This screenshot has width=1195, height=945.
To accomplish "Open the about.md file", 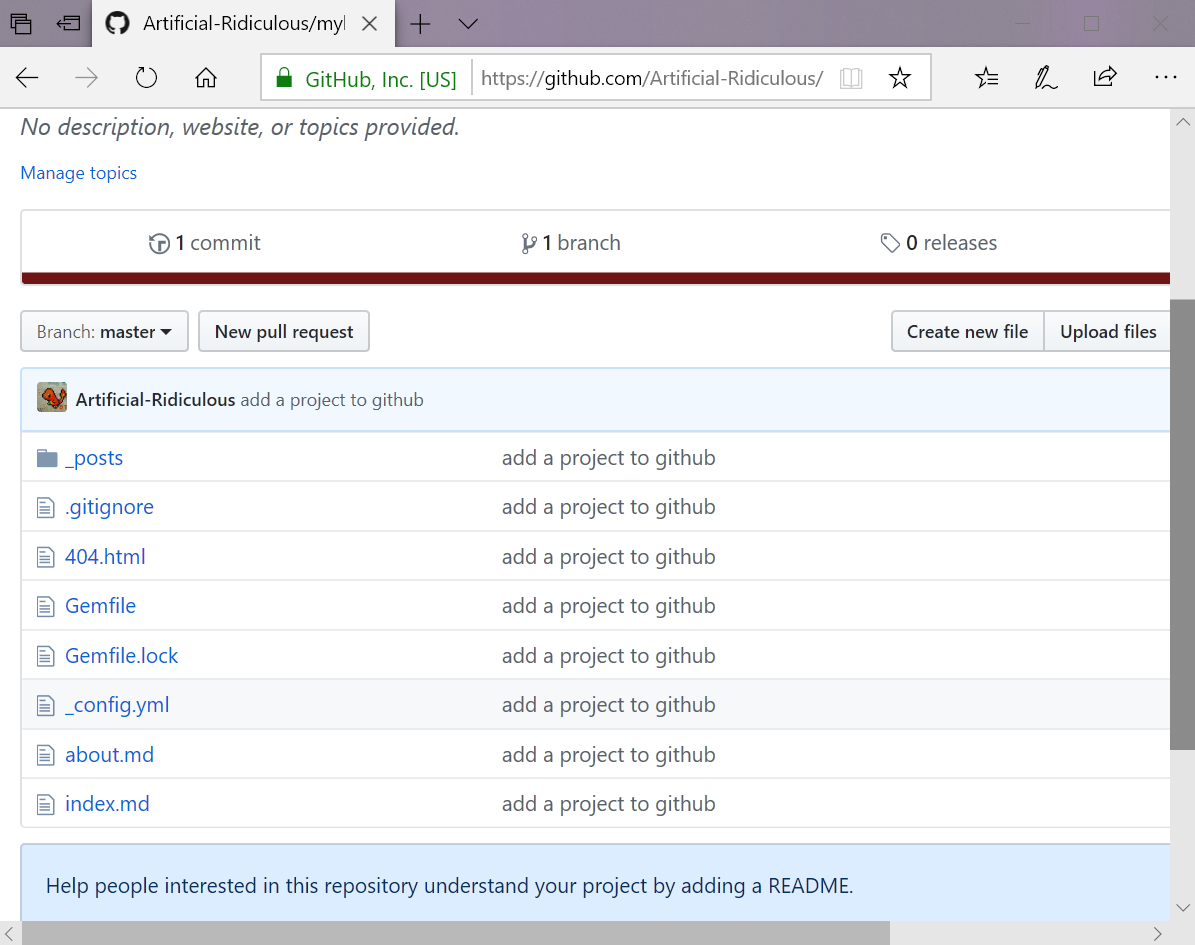I will (x=109, y=754).
